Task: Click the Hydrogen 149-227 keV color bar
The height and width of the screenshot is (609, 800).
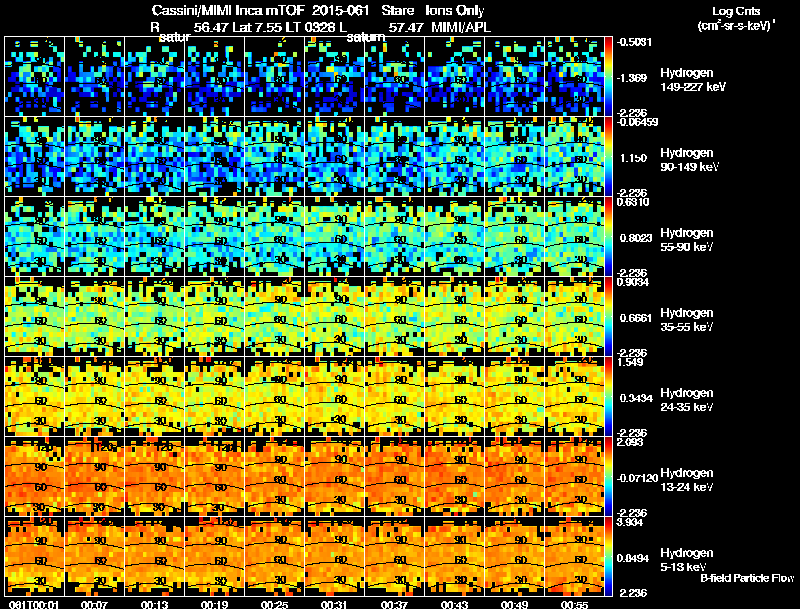Action: coord(608,77)
